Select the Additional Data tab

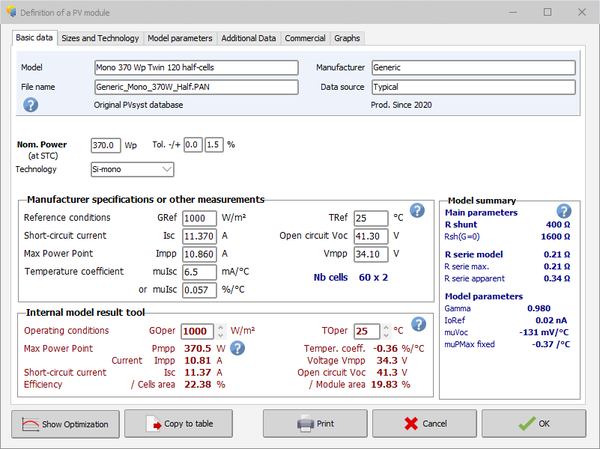[x=248, y=38]
